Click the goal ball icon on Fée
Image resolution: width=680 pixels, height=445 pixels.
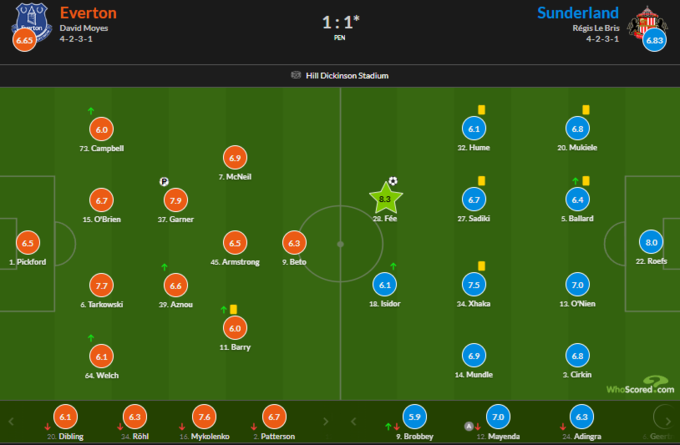393,182
